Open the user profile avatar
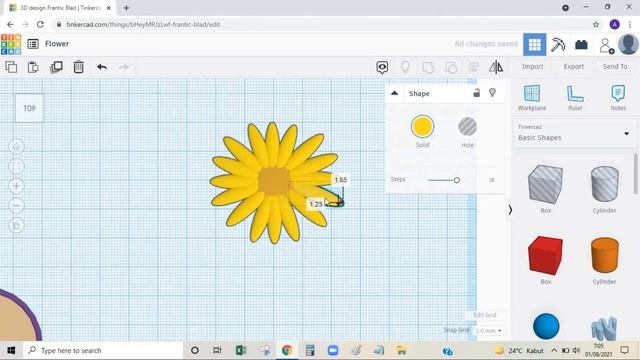The height and width of the screenshot is (360, 640). pos(629,44)
